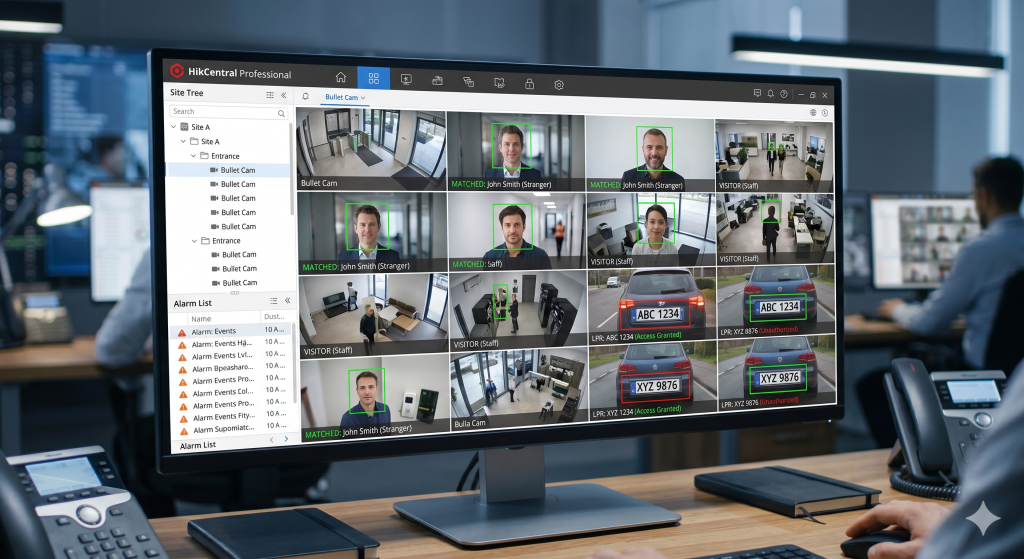Open the message icon in title bar
This screenshot has height=559, width=1024.
click(x=757, y=93)
